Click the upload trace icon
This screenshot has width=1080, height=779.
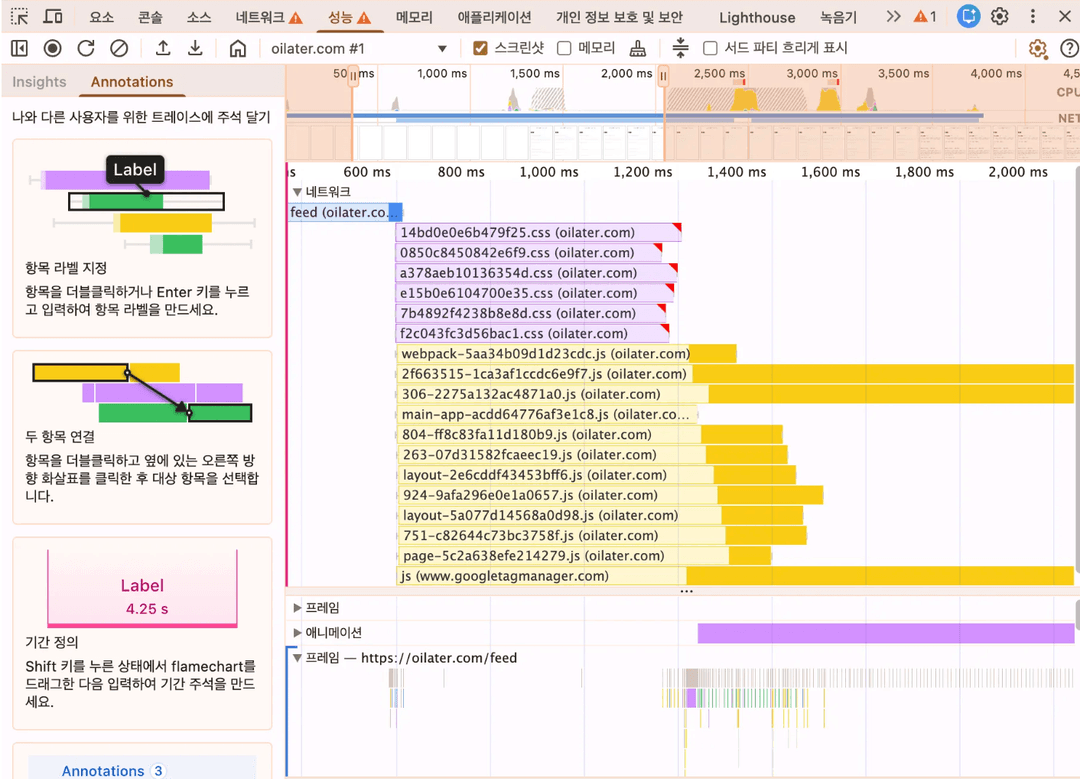163,49
